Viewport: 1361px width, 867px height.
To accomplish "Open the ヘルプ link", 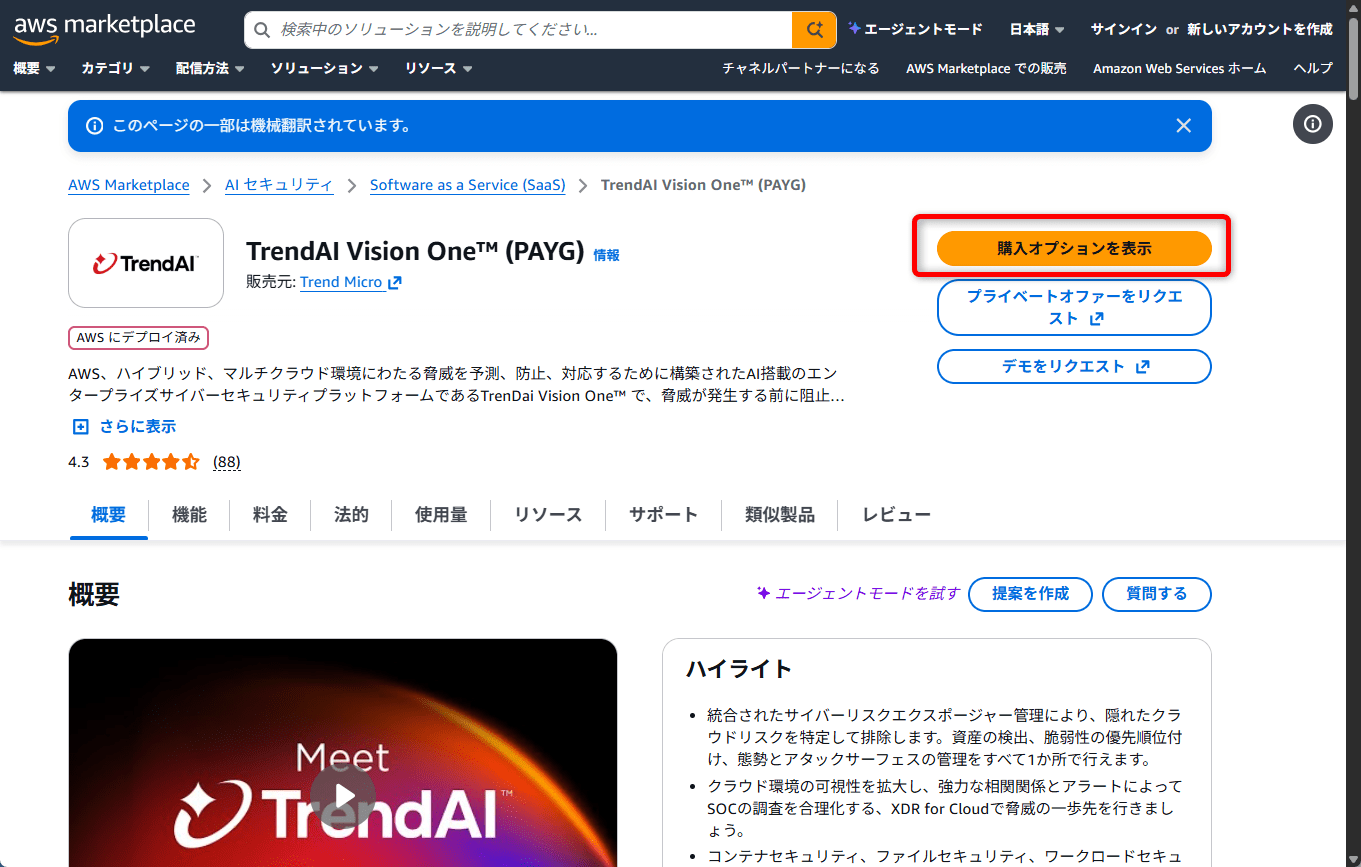I will [x=1313, y=69].
